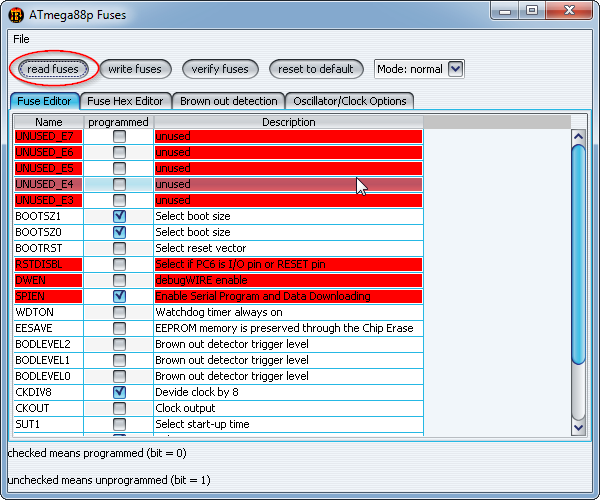Uncheck the BOOTSZ1 programmed checkbox
The height and width of the screenshot is (500, 600).
coord(119,217)
